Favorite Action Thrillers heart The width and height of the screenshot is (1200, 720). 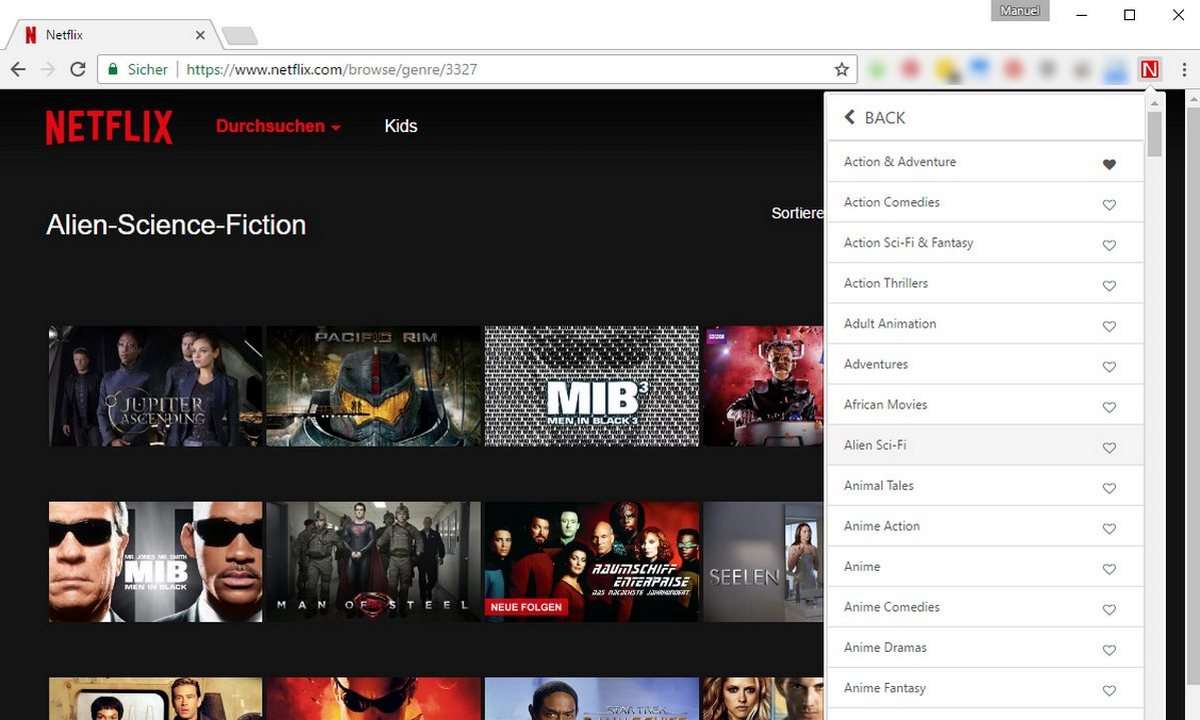(x=1109, y=286)
